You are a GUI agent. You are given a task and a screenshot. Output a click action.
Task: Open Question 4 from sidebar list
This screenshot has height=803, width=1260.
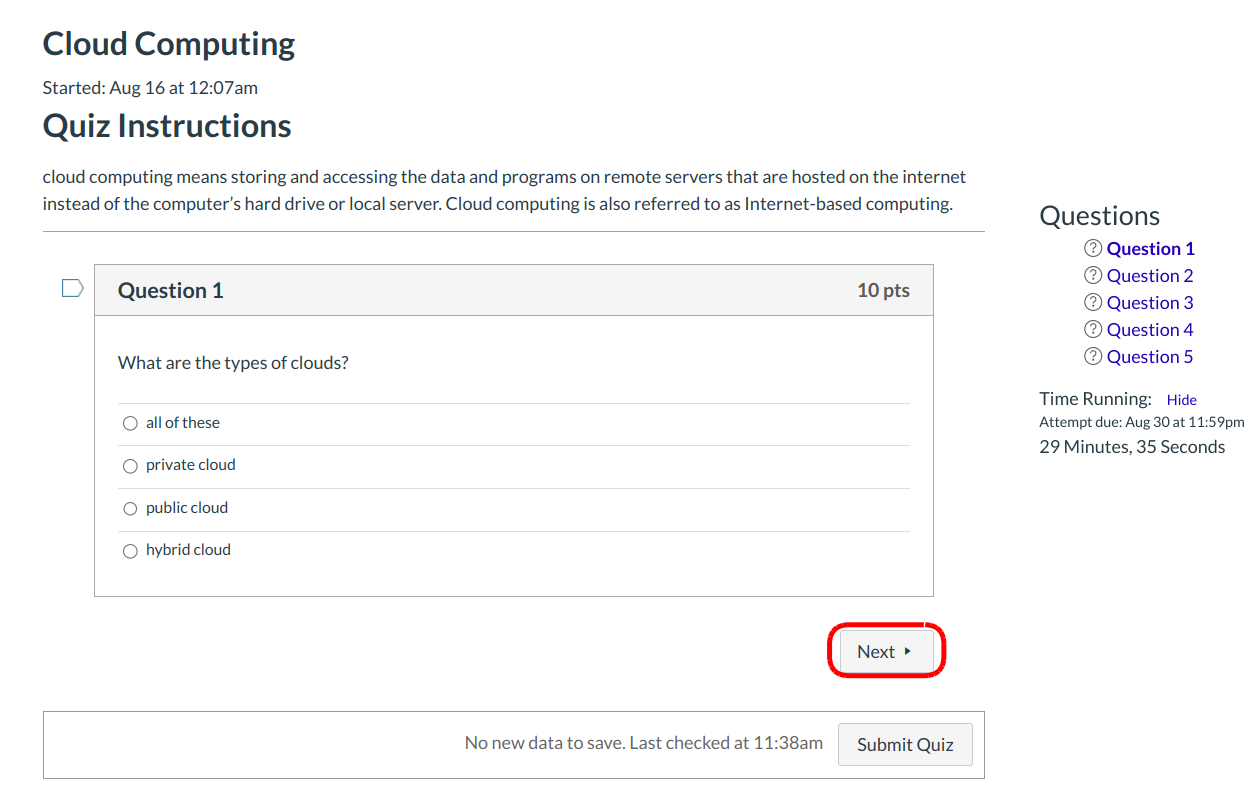pos(1150,330)
